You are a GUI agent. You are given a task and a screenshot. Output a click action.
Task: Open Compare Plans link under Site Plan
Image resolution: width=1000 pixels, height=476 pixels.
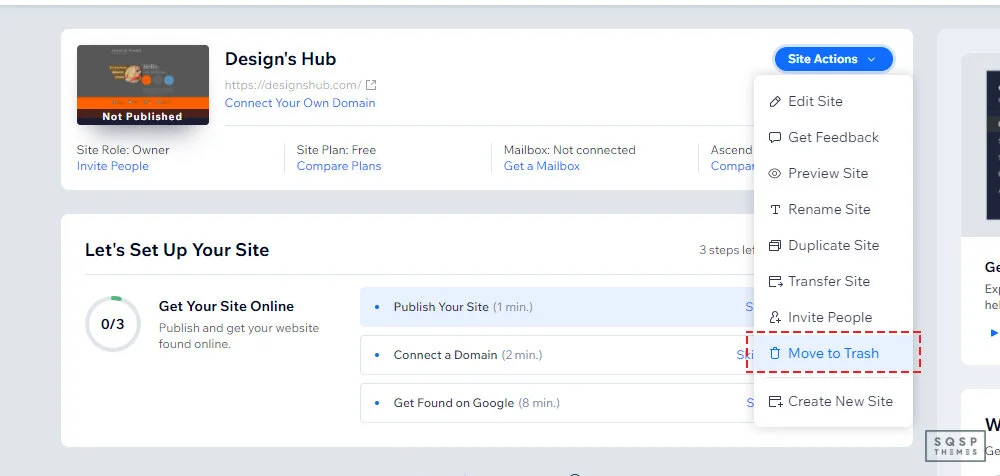(x=339, y=166)
